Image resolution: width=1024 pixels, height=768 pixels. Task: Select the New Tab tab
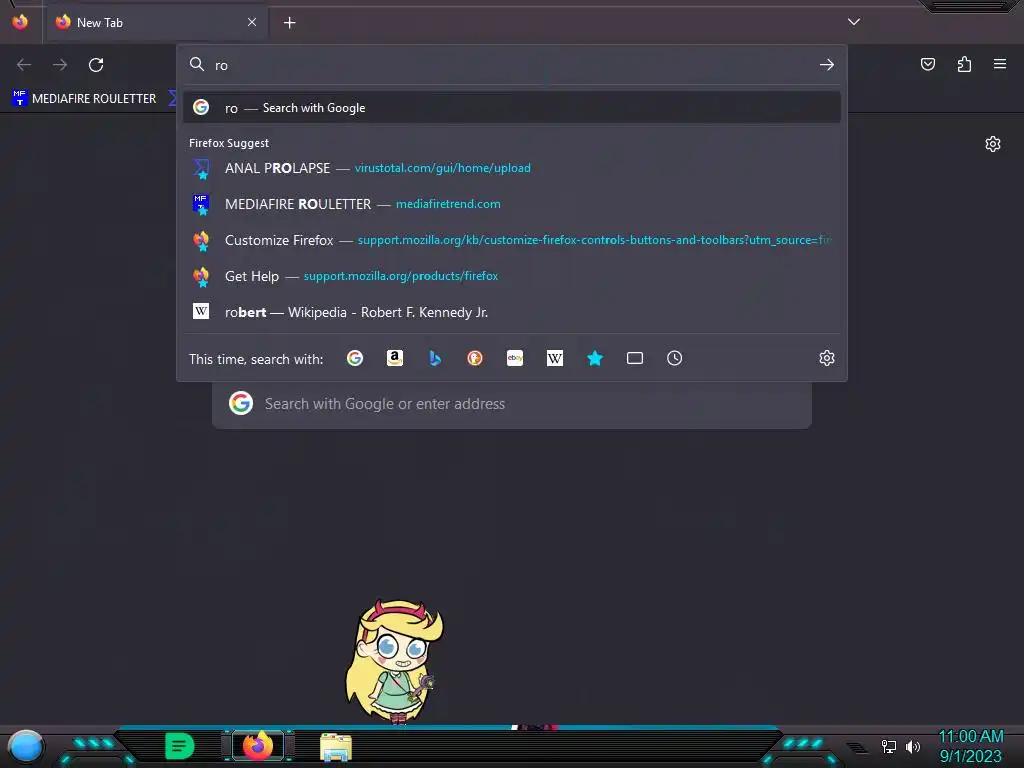coord(157,22)
